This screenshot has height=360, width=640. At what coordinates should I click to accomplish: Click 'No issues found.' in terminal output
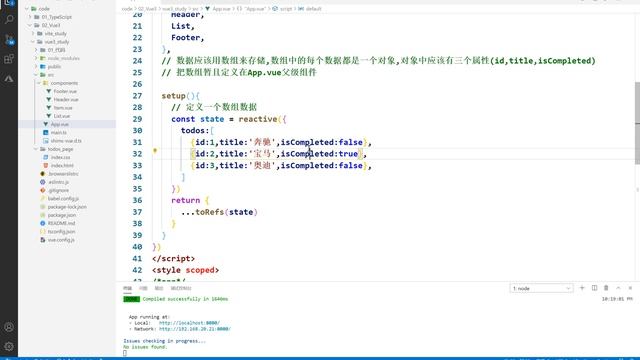(x=145, y=347)
